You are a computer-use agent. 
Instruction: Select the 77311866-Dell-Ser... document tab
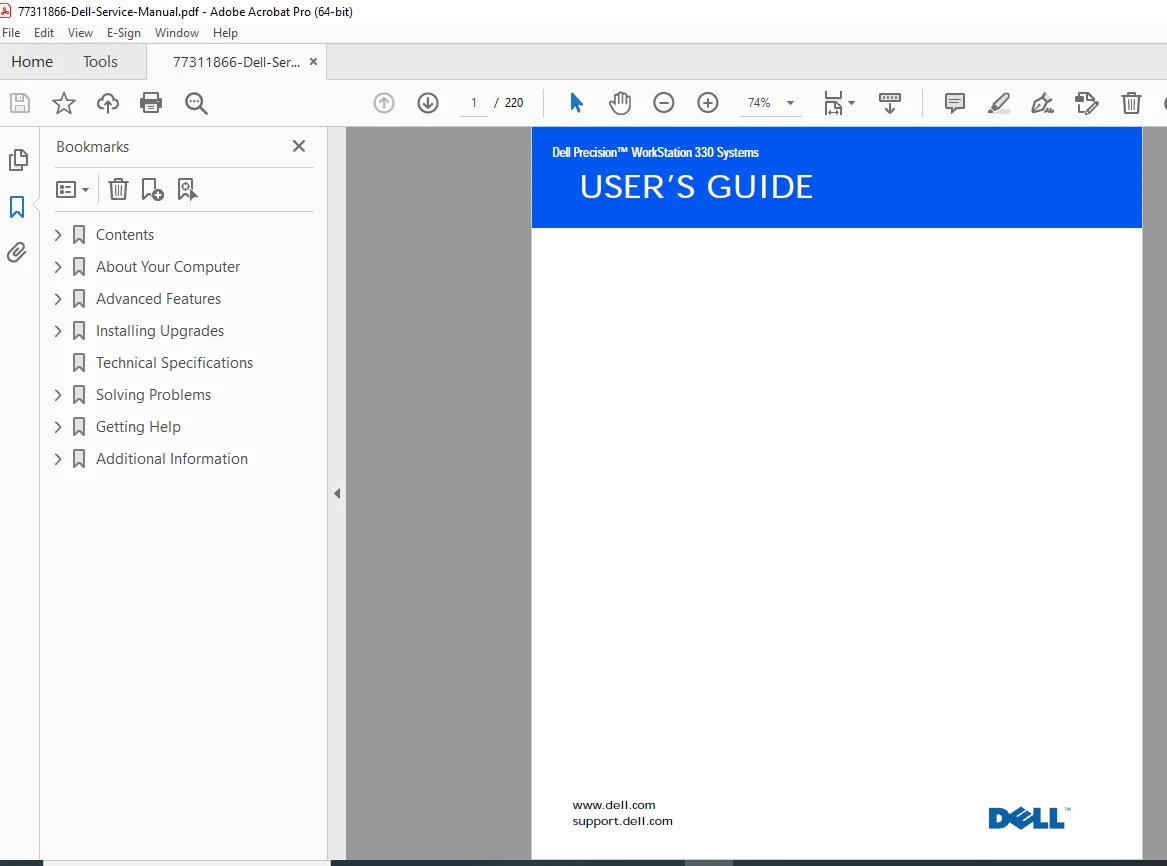(x=237, y=62)
